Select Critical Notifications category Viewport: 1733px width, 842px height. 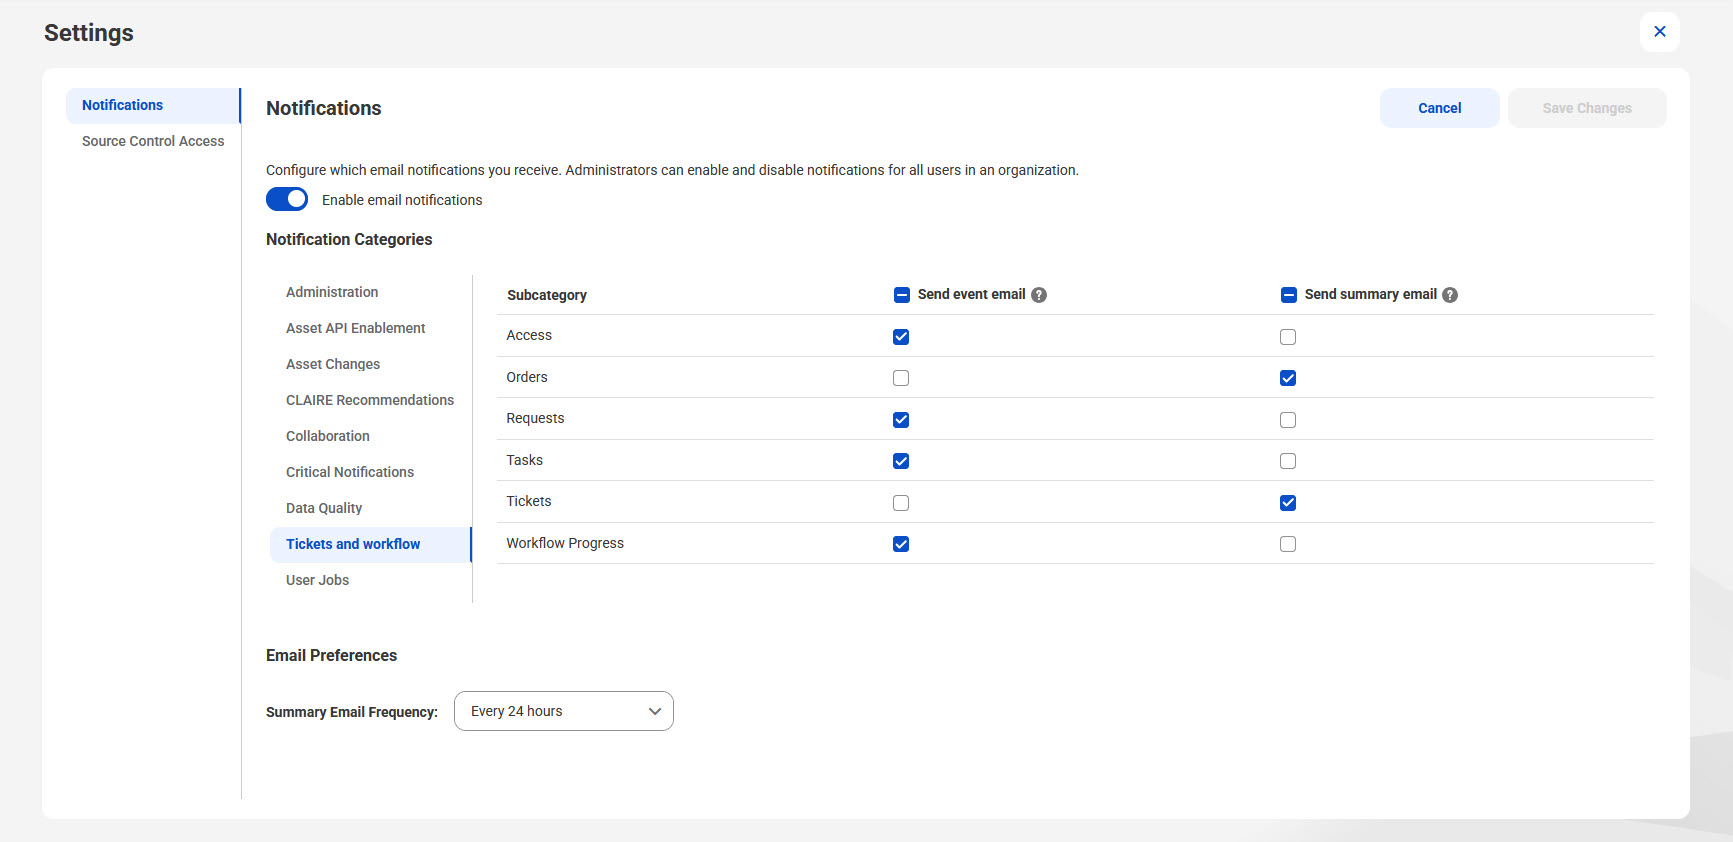tap(370, 472)
